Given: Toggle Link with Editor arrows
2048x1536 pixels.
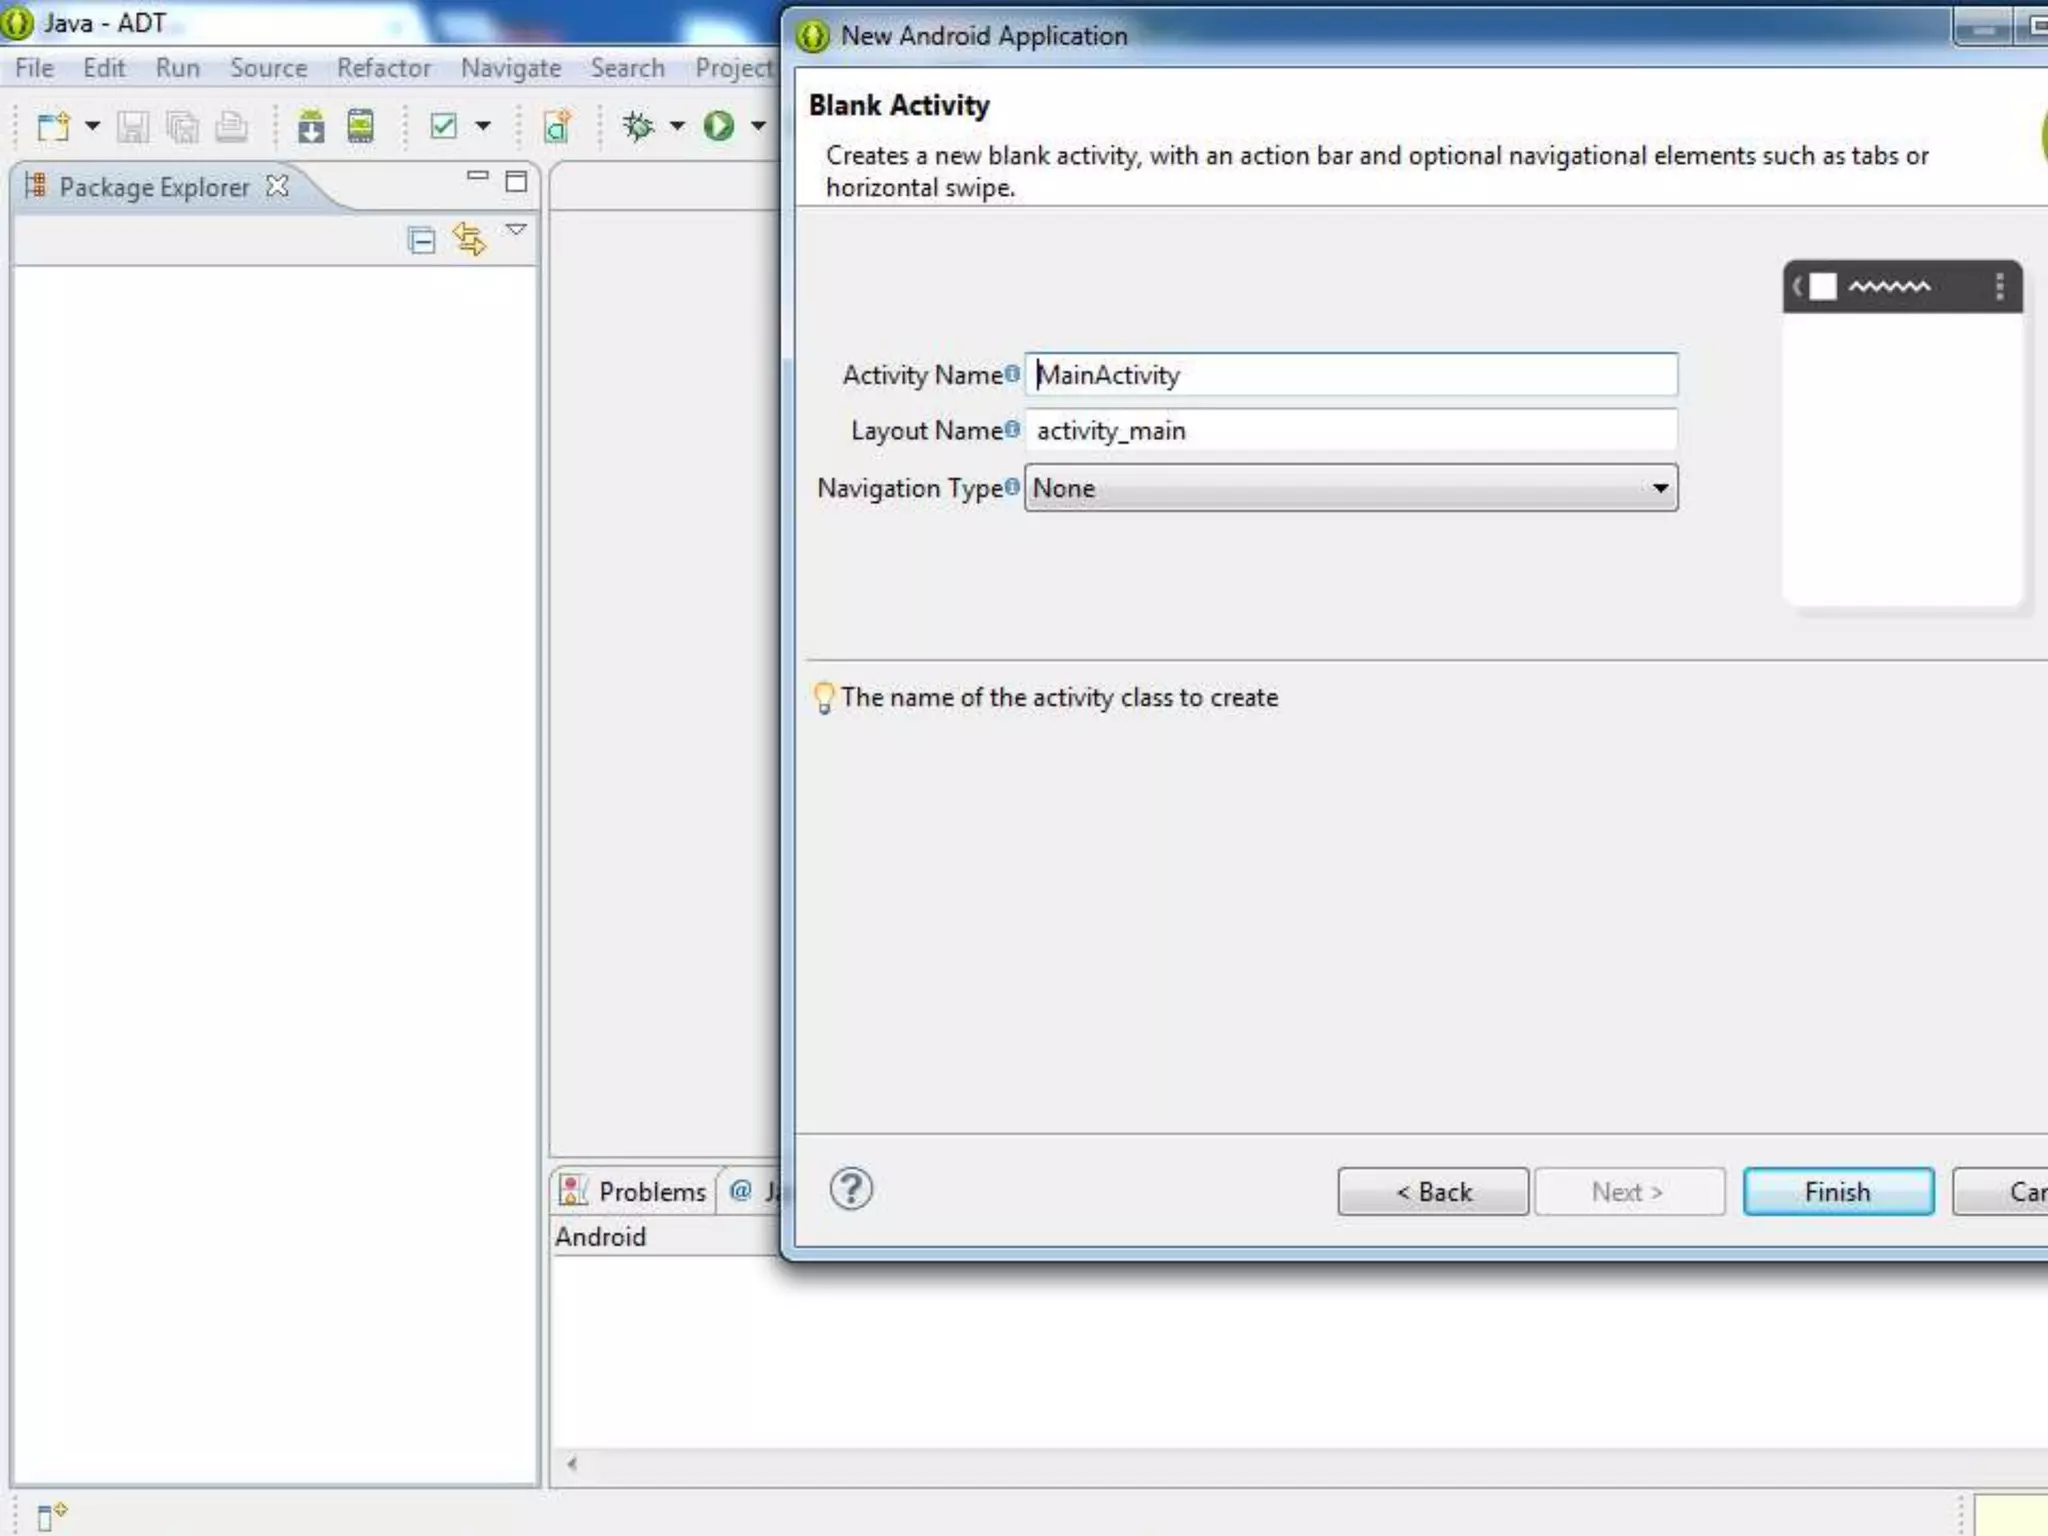Looking at the screenshot, I should pos(469,239).
